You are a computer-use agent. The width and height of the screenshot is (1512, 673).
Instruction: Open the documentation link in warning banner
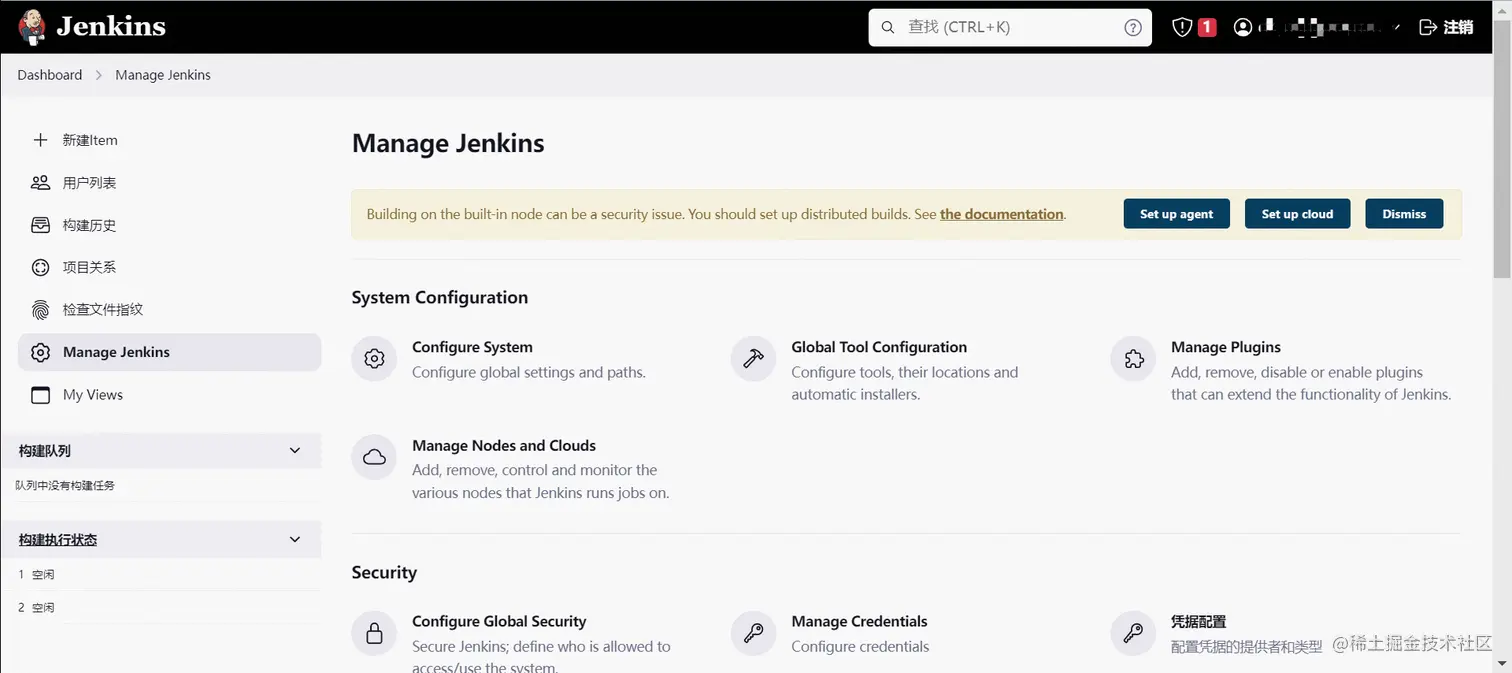[x=1002, y=214]
